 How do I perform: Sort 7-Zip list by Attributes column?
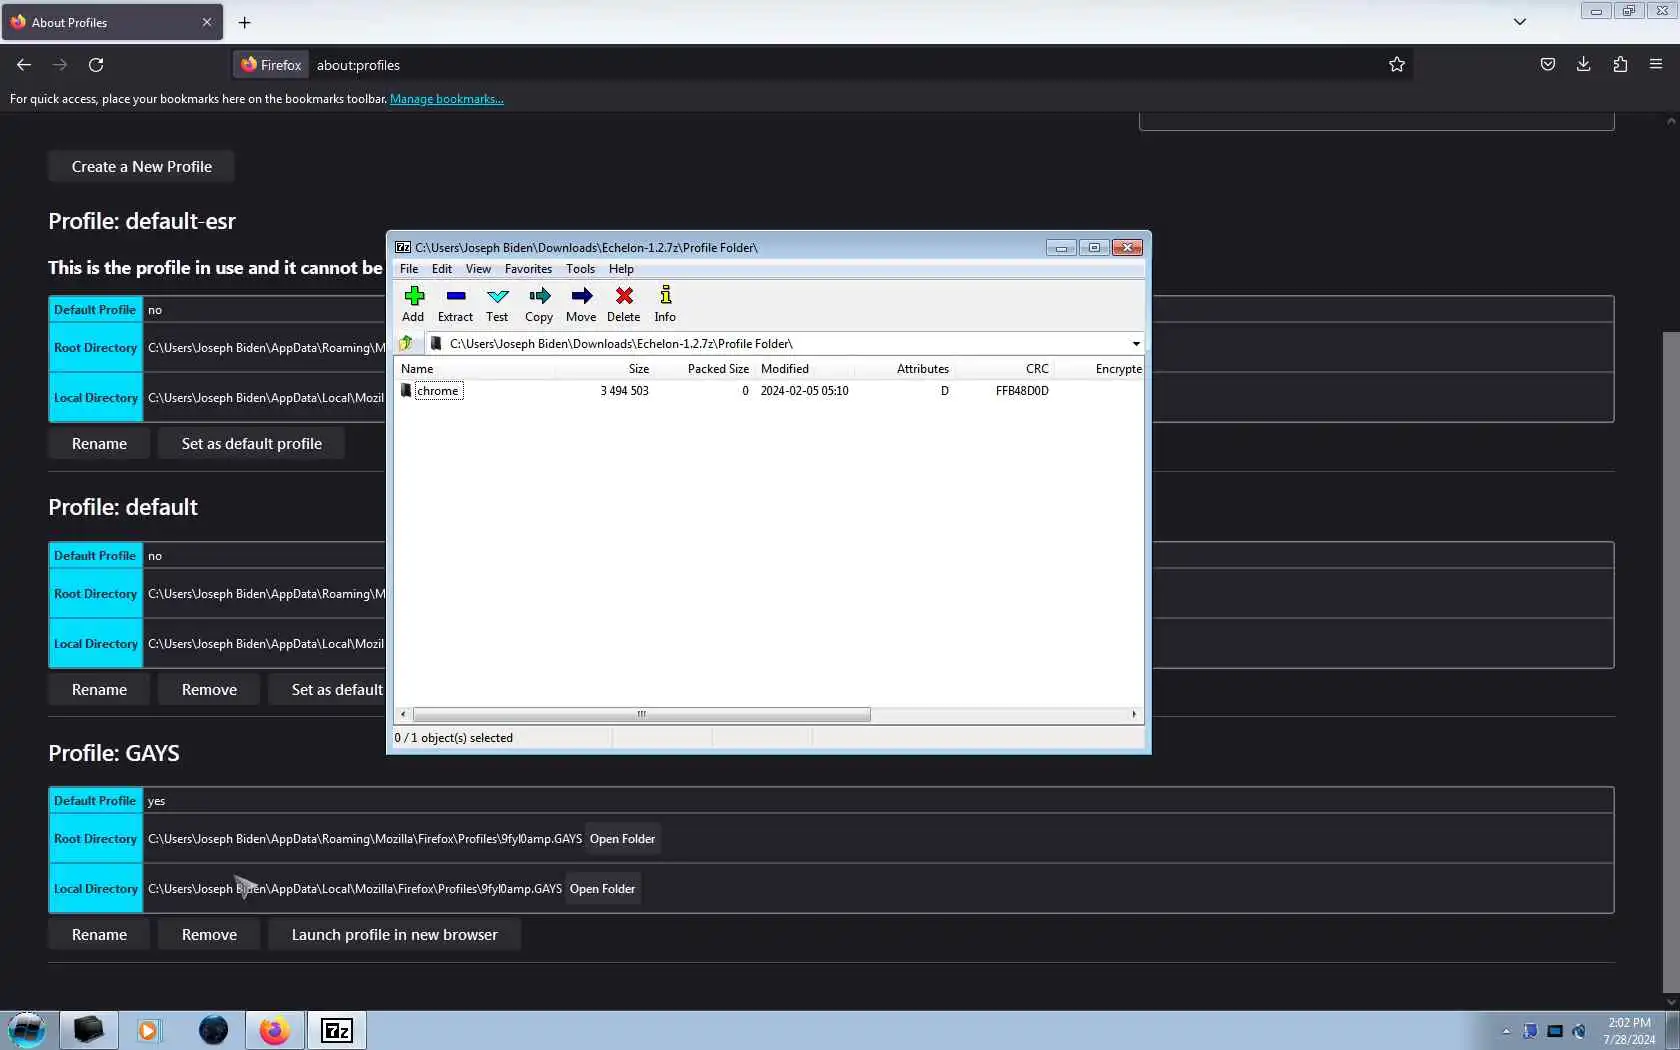pyautogui.click(x=904, y=369)
